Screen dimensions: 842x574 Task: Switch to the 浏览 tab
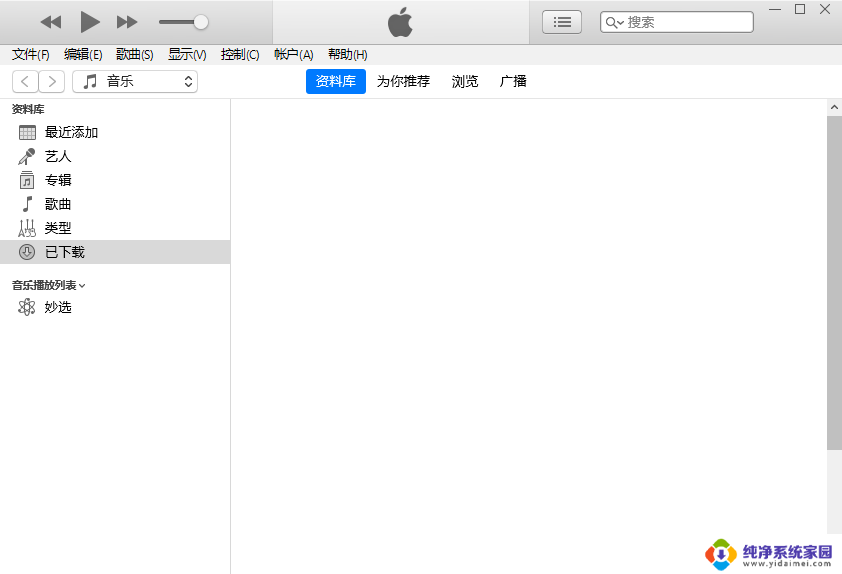[465, 81]
